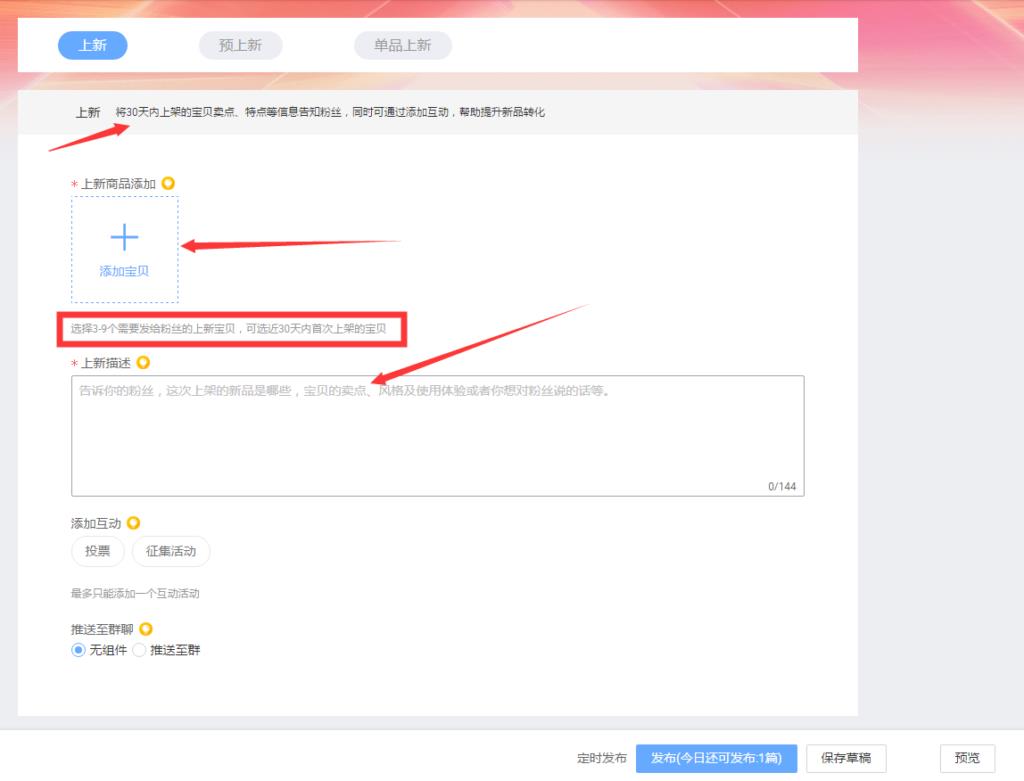Click the 上新描述 field label
This screenshot has width=1024, height=781.
pyautogui.click(x=106, y=362)
